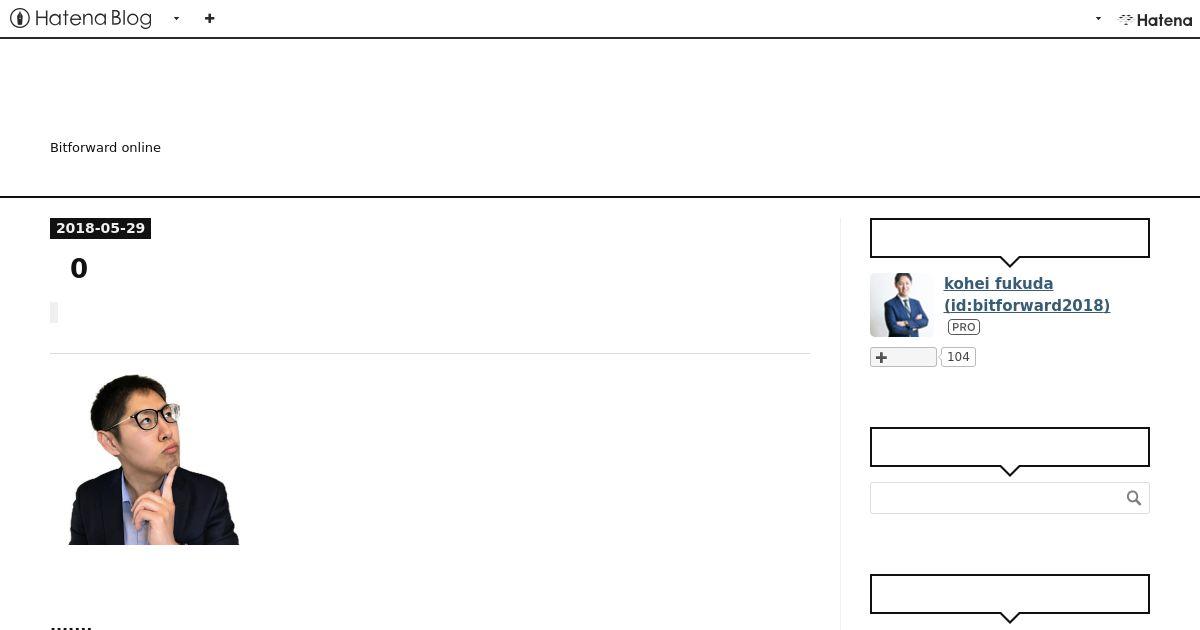This screenshot has width=1200, height=630.
Task: Click the magnifier search icon
Action: point(1134,498)
